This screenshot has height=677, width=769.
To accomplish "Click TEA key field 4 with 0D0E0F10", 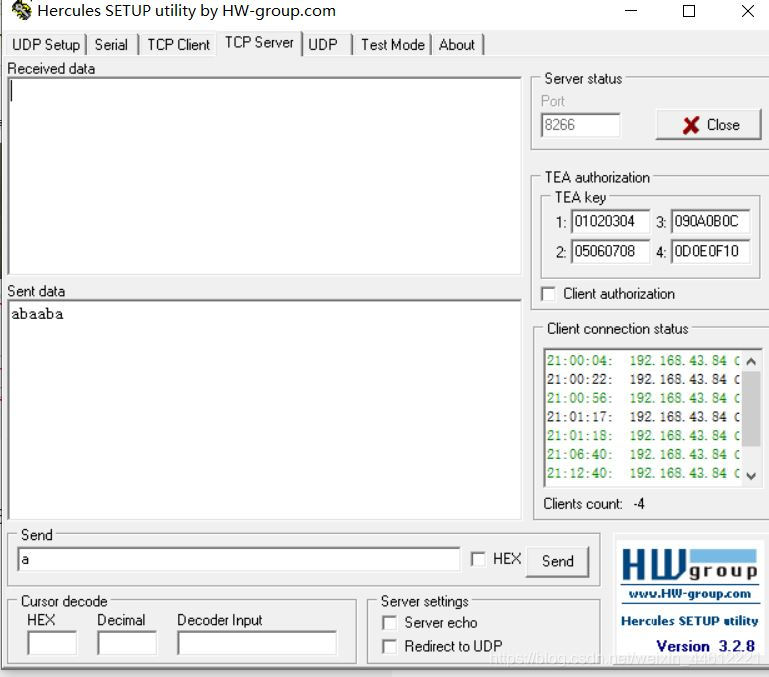I will pos(710,251).
